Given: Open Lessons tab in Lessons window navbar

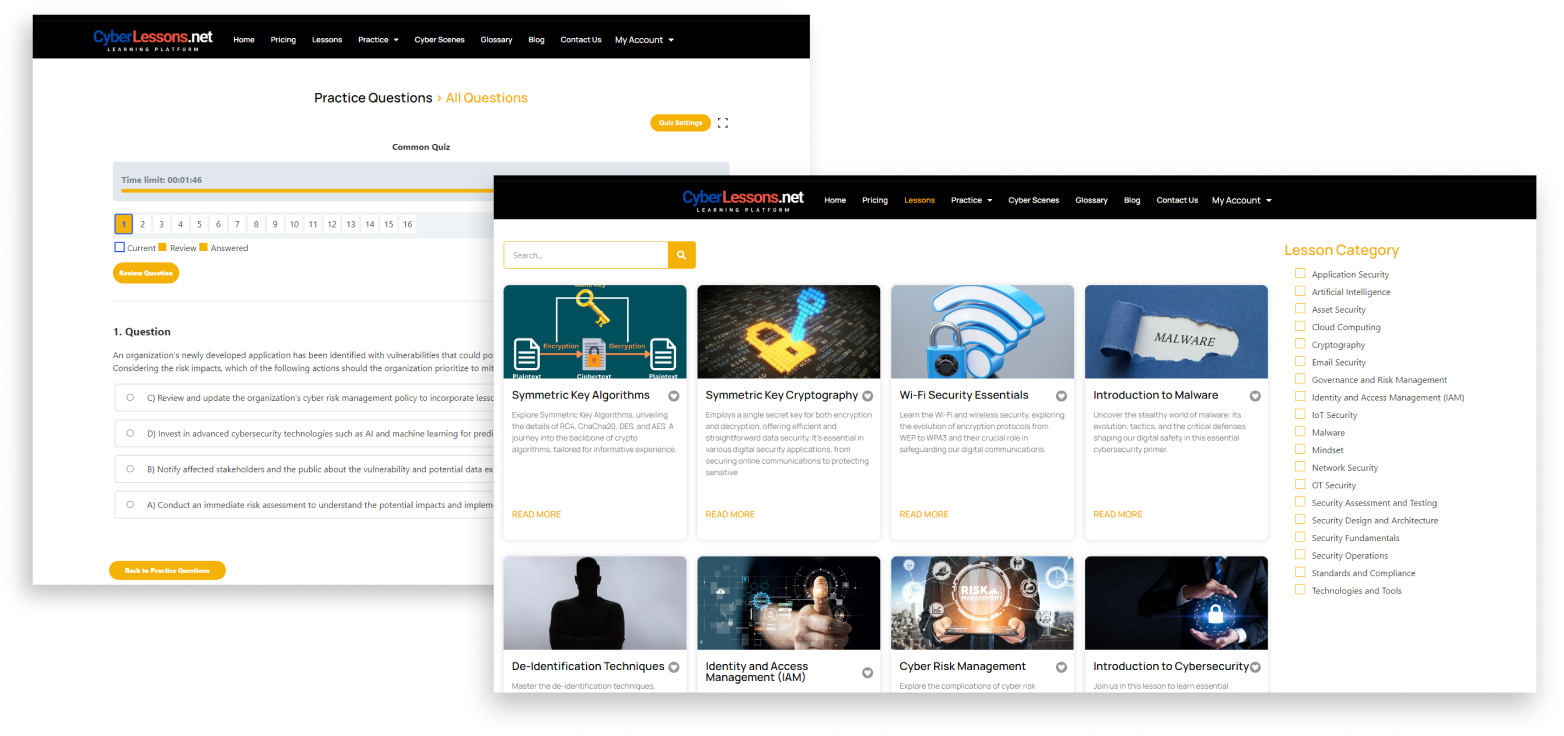Looking at the screenshot, I should 919,200.
